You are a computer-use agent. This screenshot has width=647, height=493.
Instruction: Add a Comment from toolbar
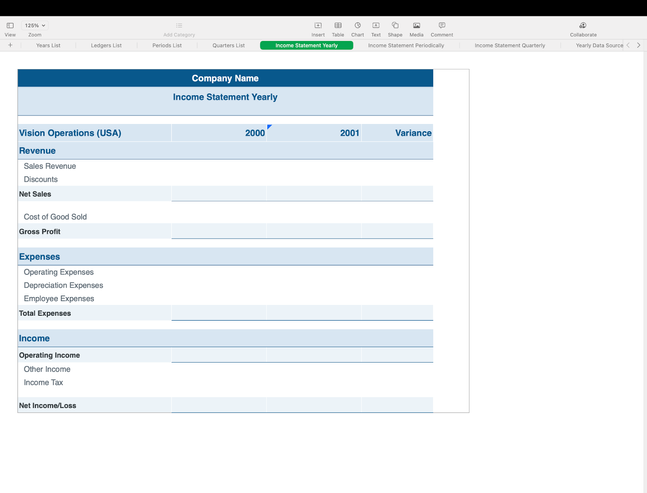pos(442,25)
